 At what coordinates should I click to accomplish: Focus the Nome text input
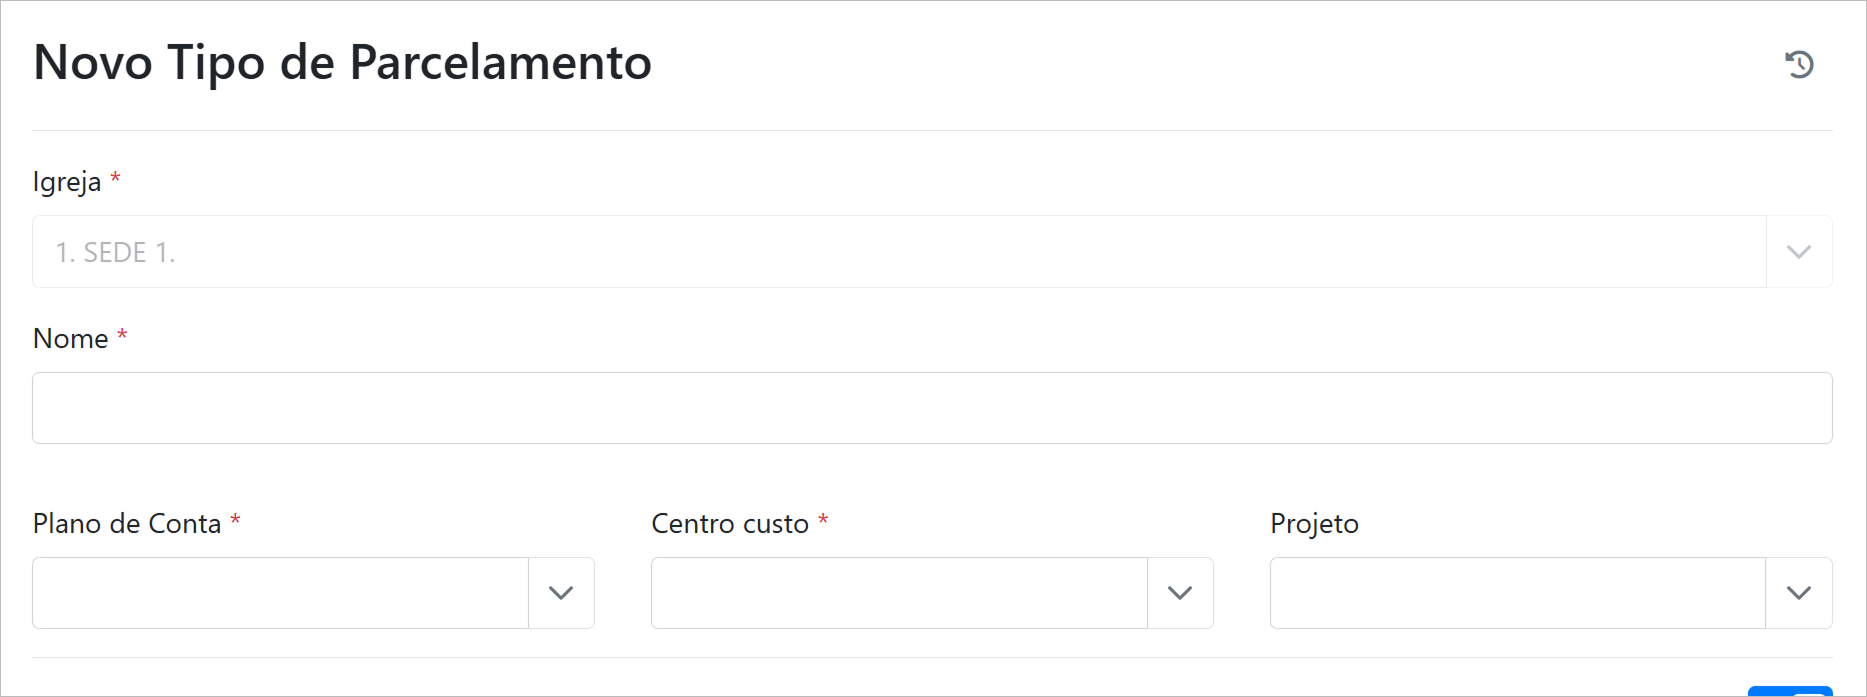coord(931,408)
